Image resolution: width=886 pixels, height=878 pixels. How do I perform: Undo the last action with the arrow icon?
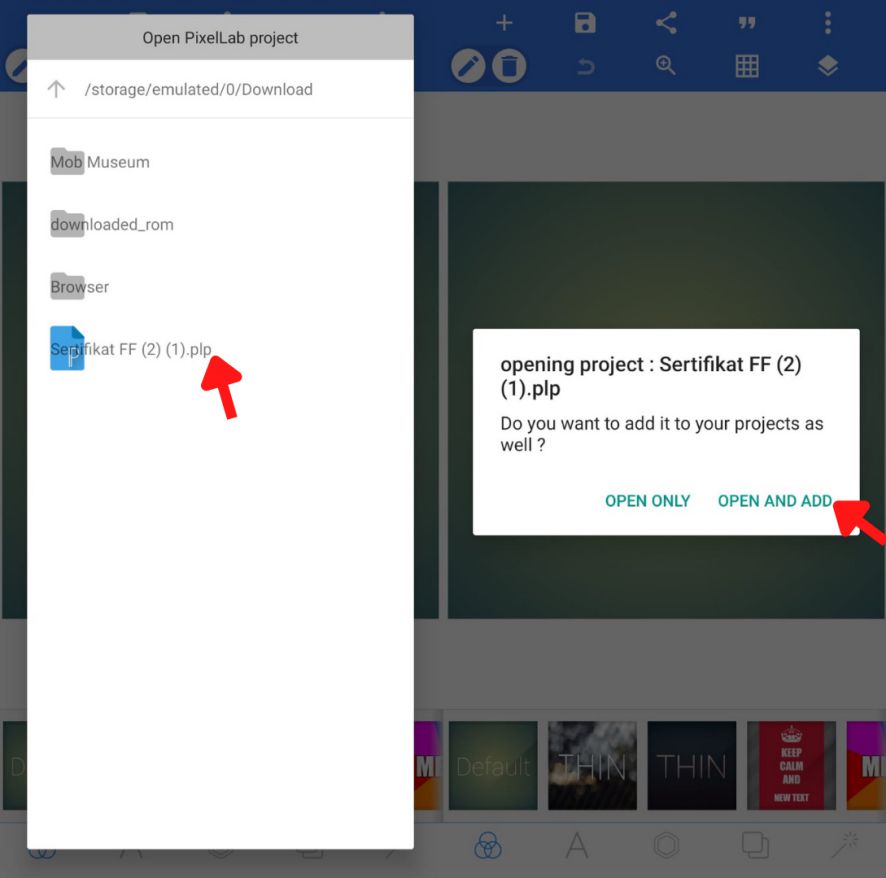[x=586, y=67]
